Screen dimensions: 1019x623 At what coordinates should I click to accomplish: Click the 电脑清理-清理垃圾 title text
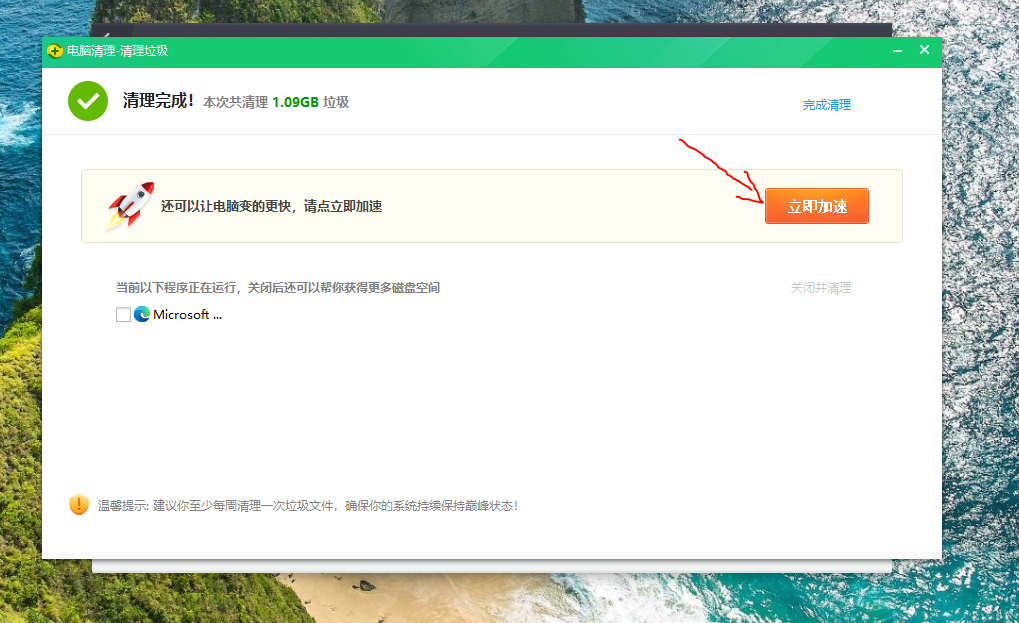(118, 51)
